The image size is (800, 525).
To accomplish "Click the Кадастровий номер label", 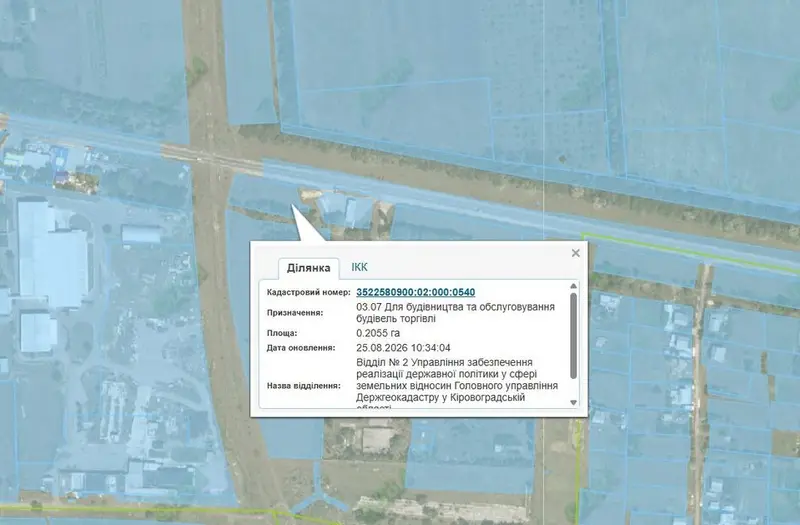I will (309, 292).
